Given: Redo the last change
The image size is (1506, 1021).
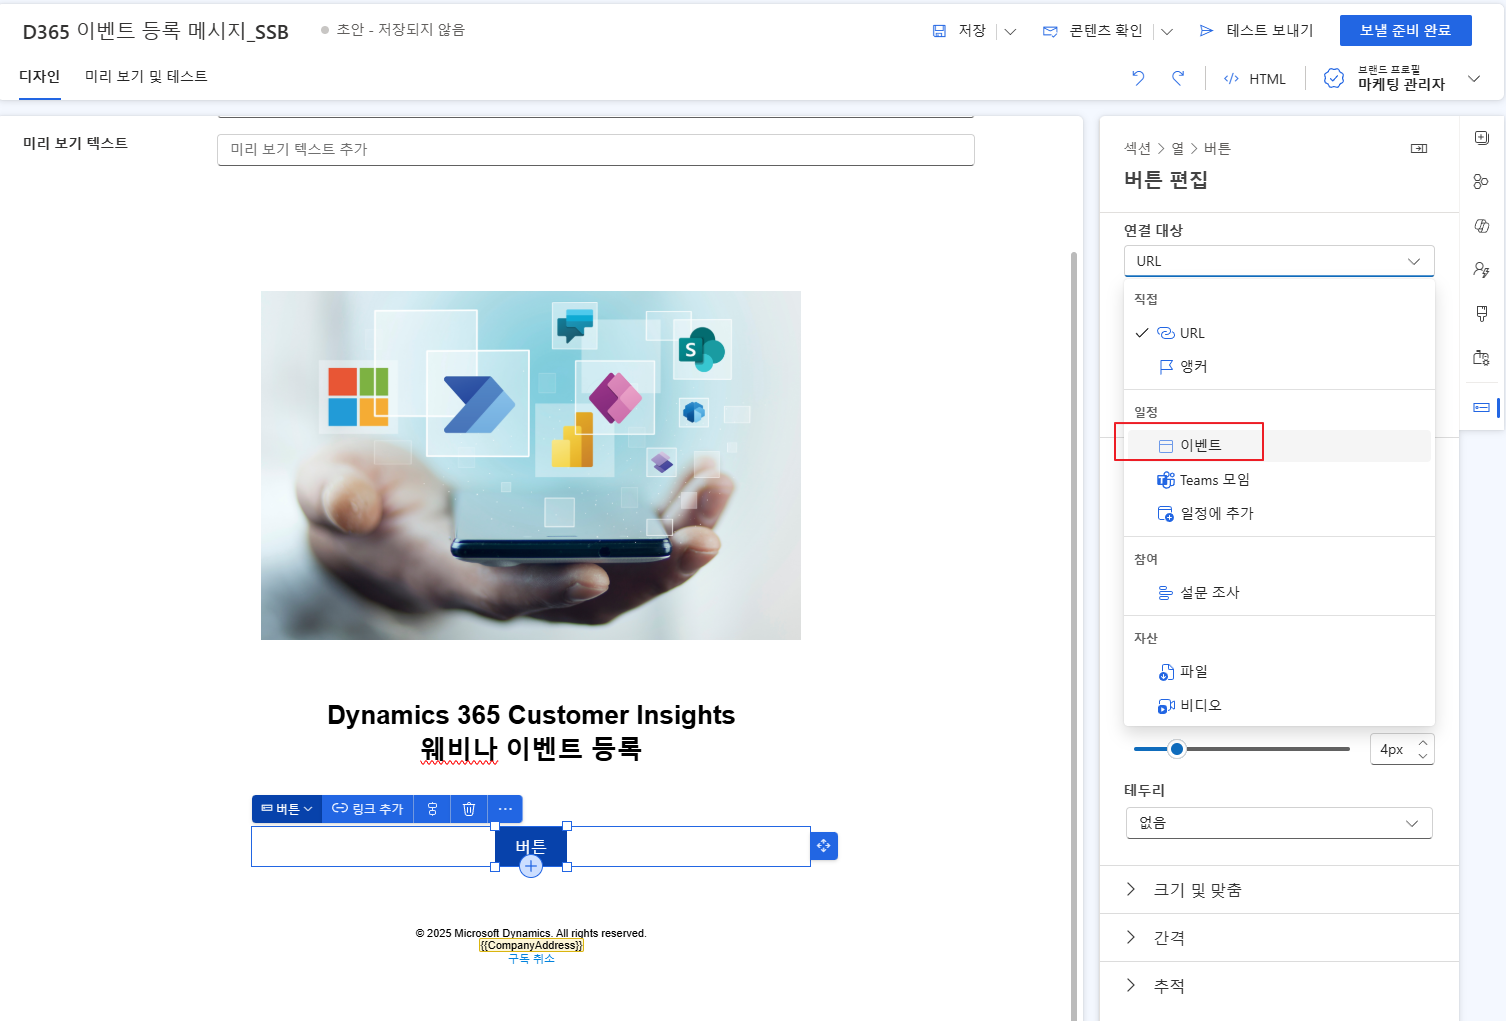Looking at the screenshot, I should [x=1178, y=78].
